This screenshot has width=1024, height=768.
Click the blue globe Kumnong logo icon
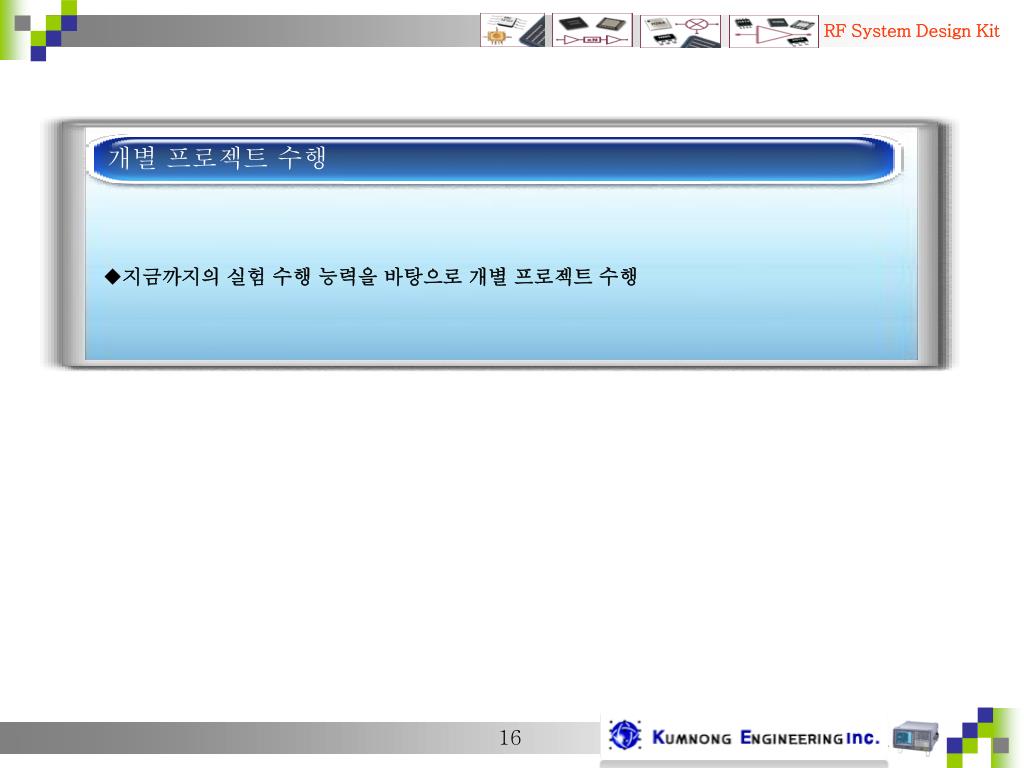tap(625, 735)
